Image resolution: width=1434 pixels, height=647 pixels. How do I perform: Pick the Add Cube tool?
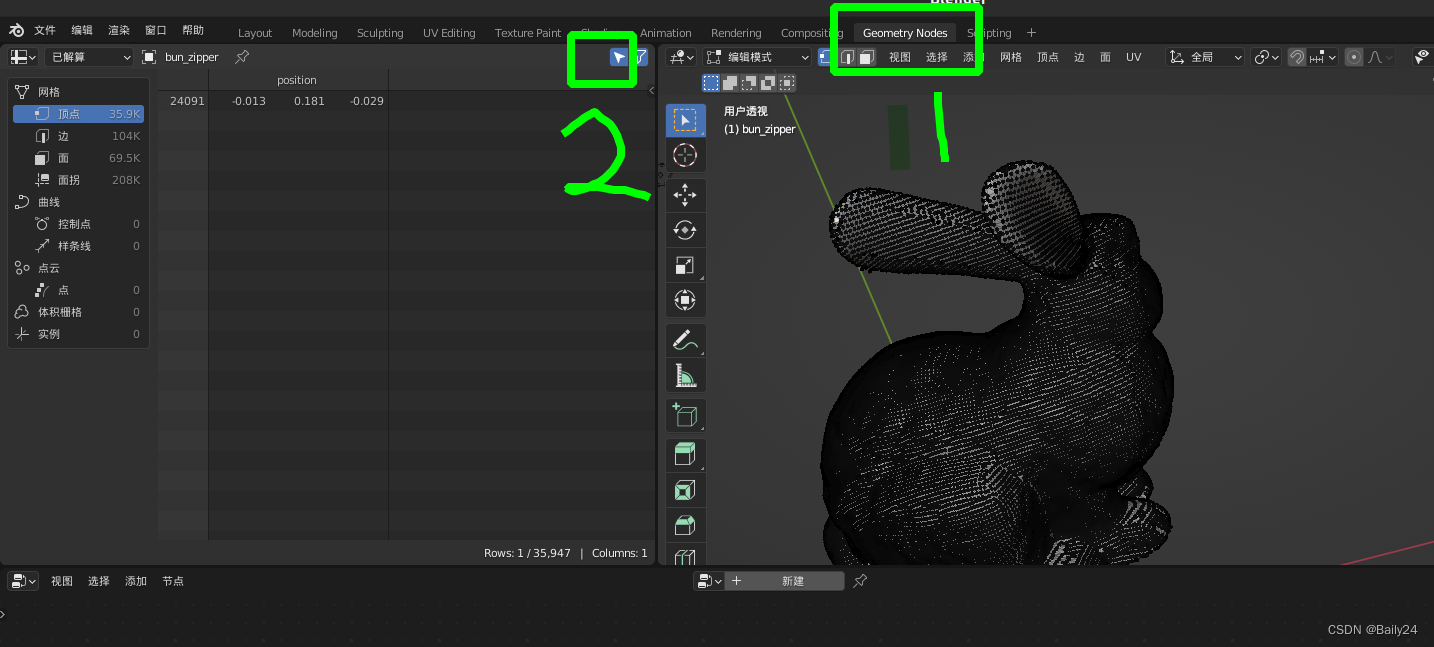click(x=685, y=415)
